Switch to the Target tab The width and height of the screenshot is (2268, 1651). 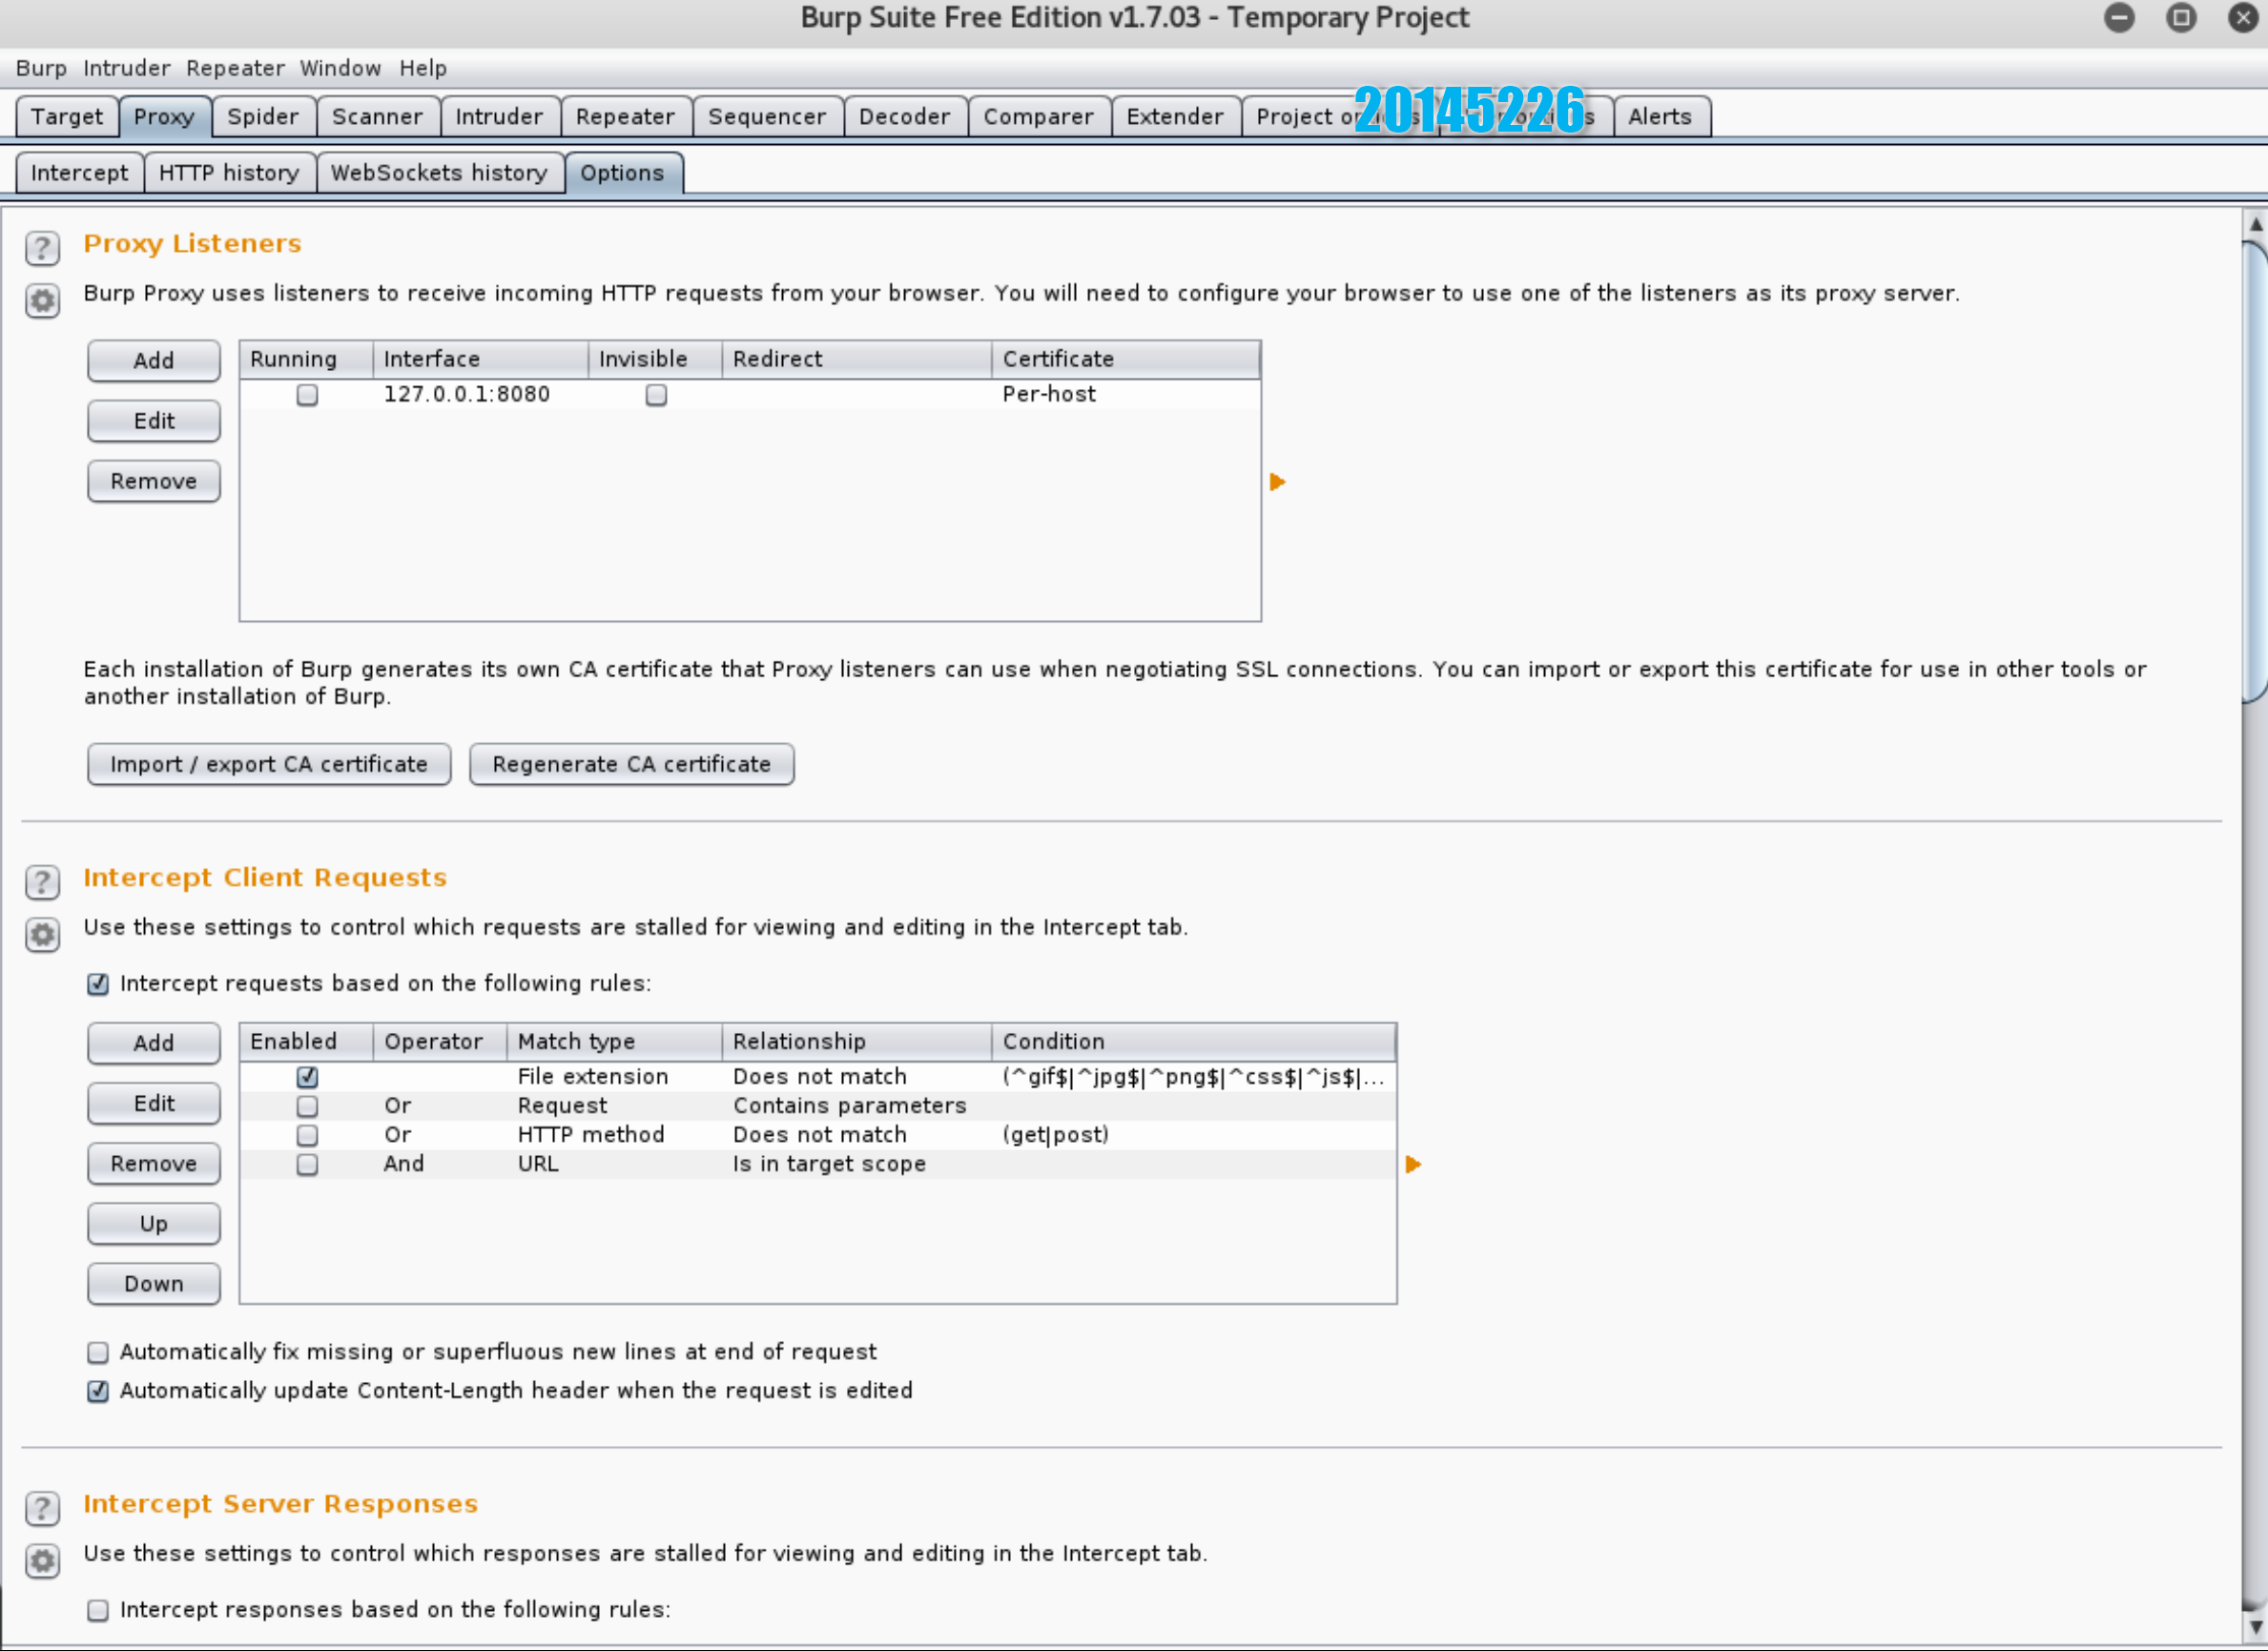(67, 116)
